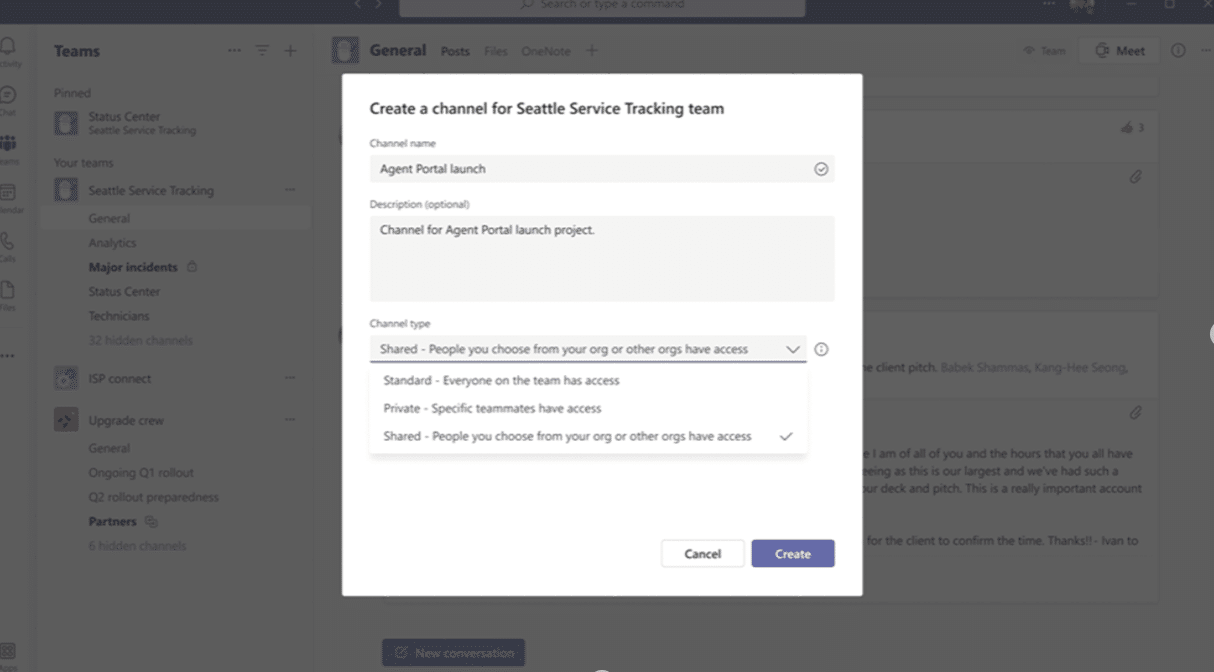The width and height of the screenshot is (1214, 672).
Task: Select Shared channel type option
Action: 588,436
